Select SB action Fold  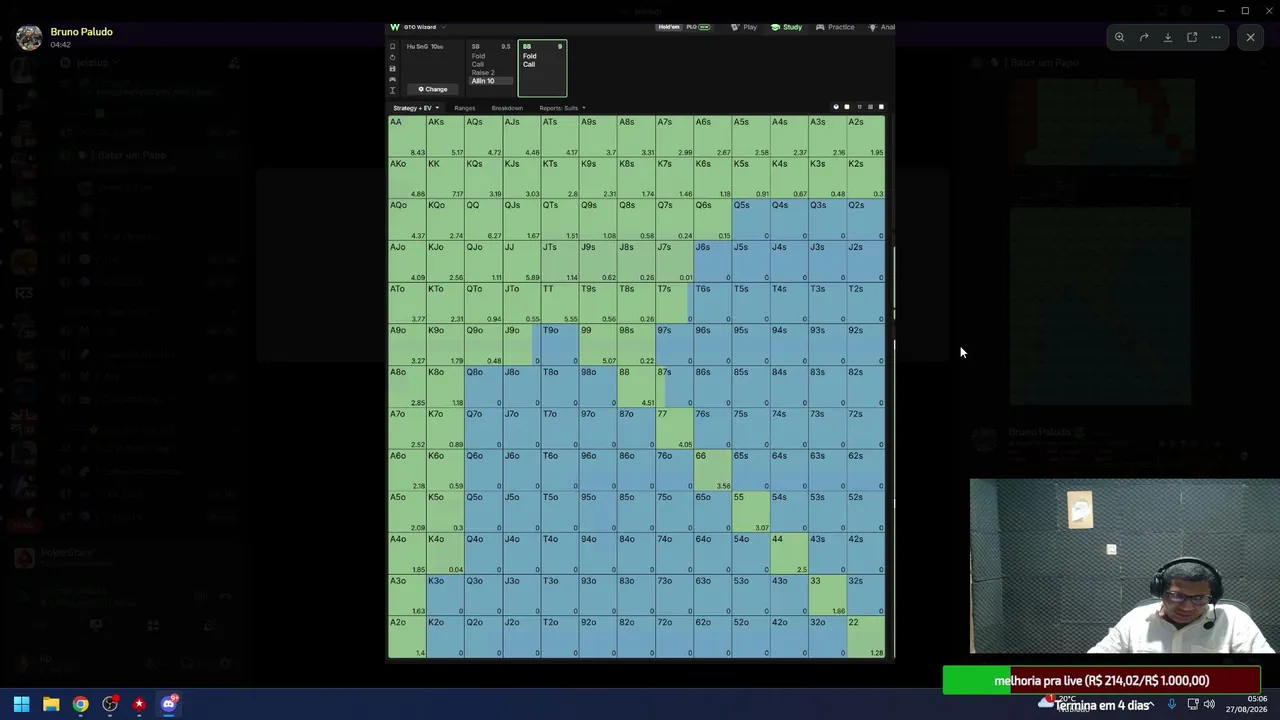478,56
